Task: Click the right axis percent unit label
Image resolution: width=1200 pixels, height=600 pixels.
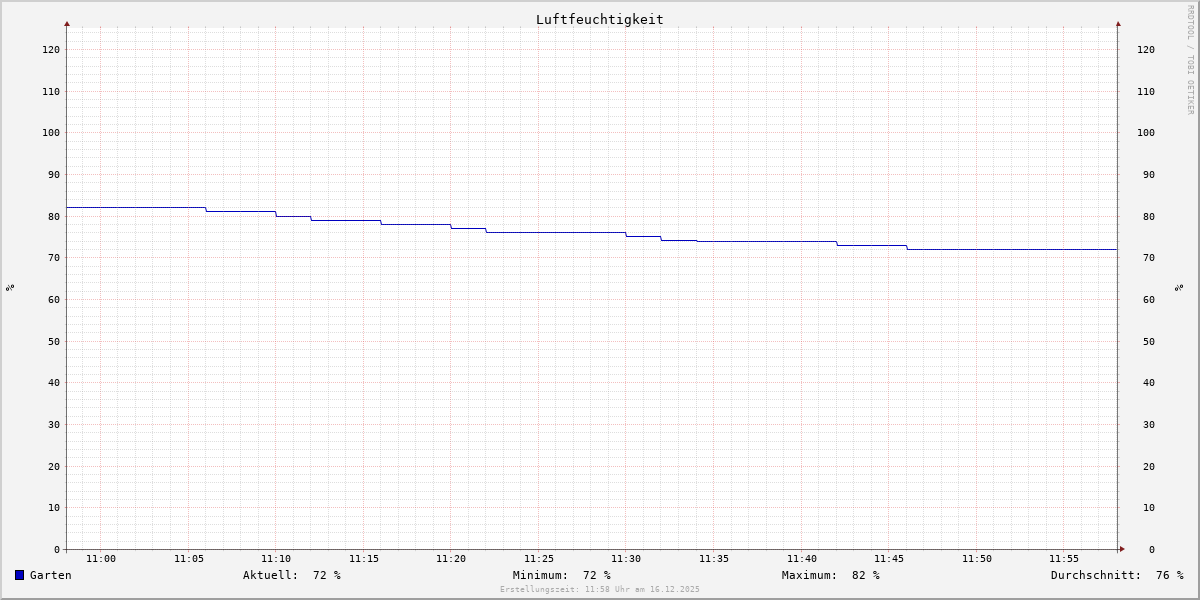Action: point(1179,287)
